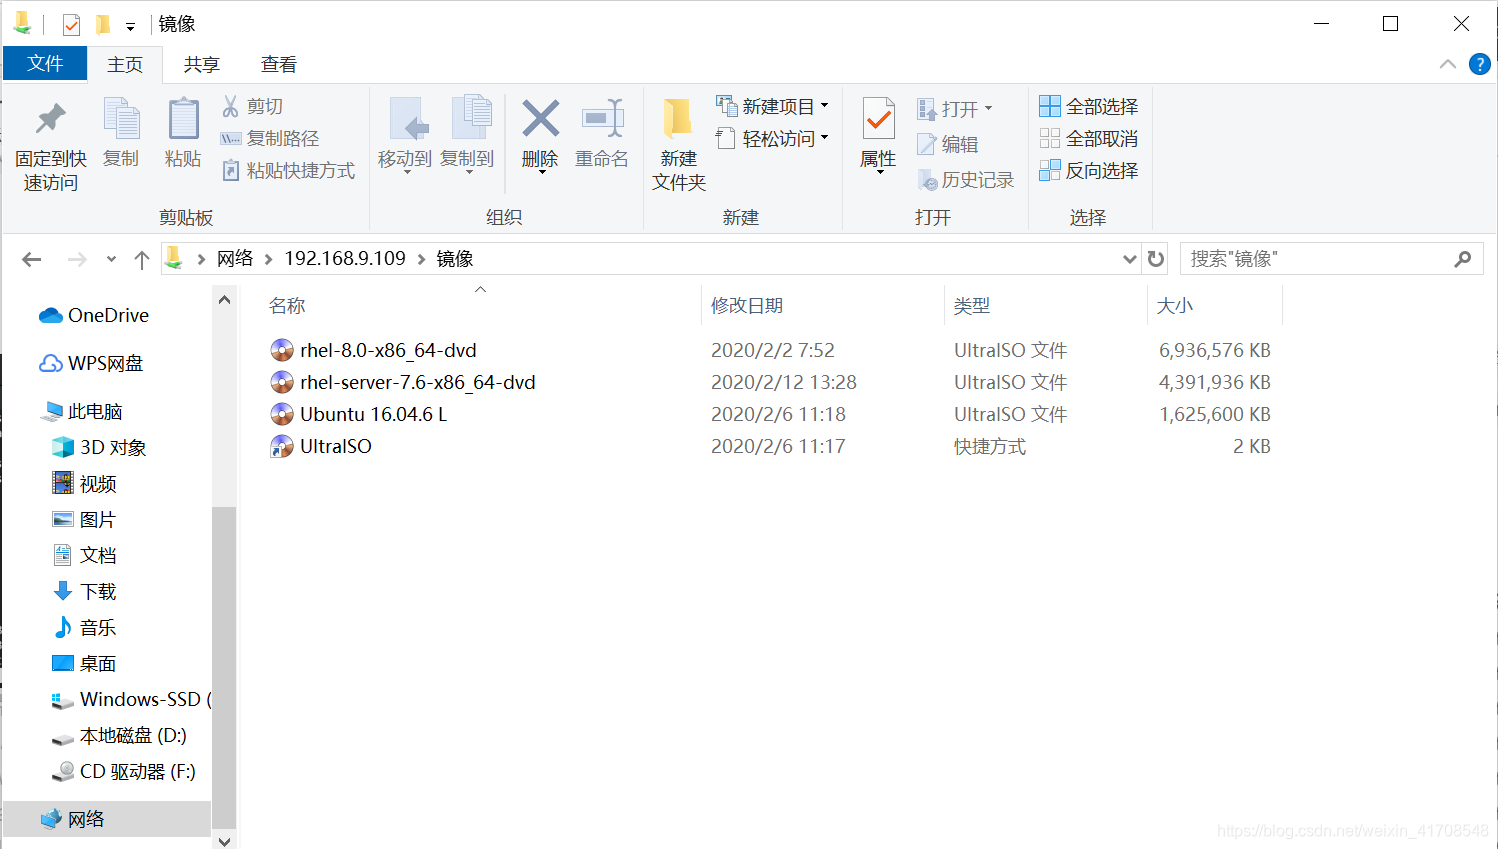1498x849 pixels.
Task: Sort by 大小 column header
Action: pyautogui.click(x=1174, y=306)
